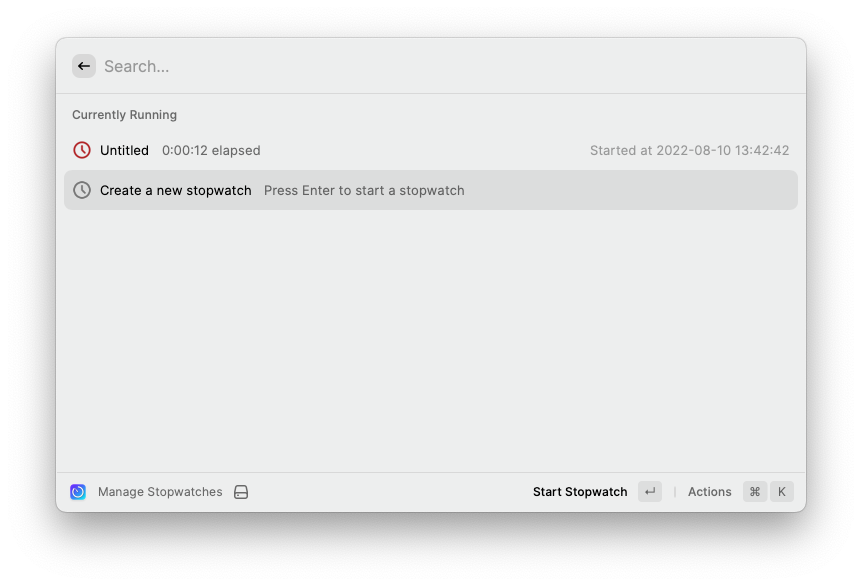
Task: Click the storage drive icon in footer
Action: point(241,492)
